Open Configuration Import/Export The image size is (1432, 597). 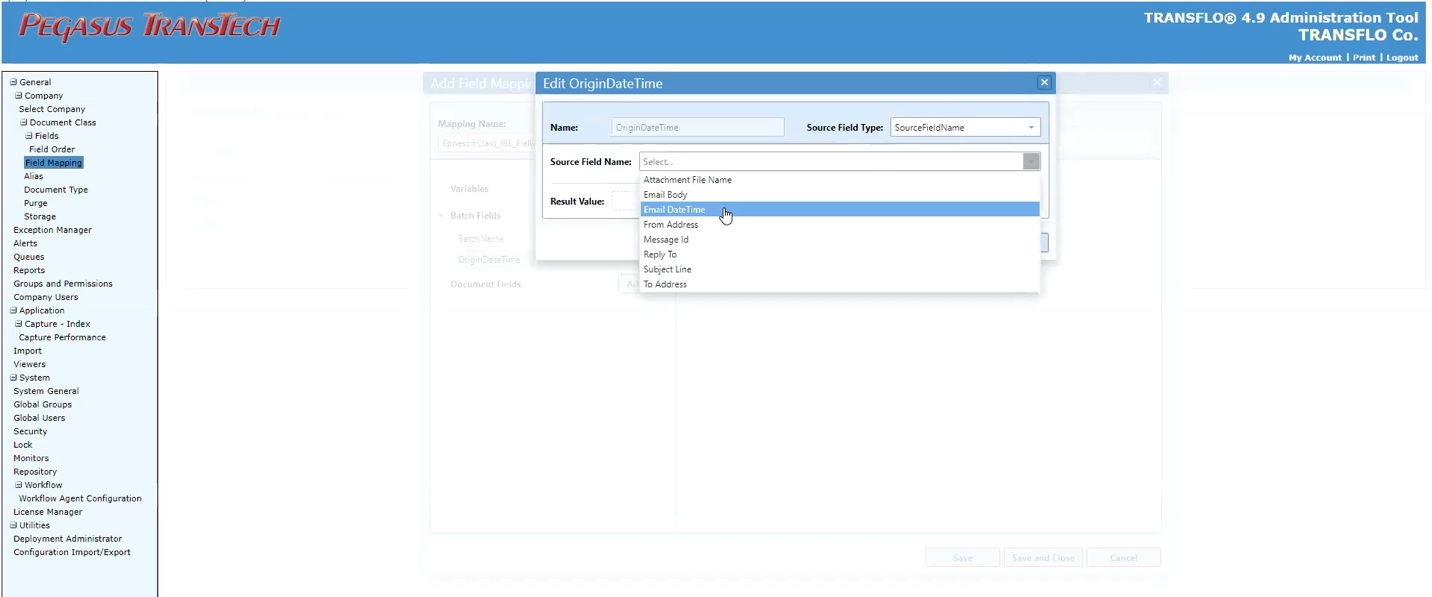coord(71,552)
